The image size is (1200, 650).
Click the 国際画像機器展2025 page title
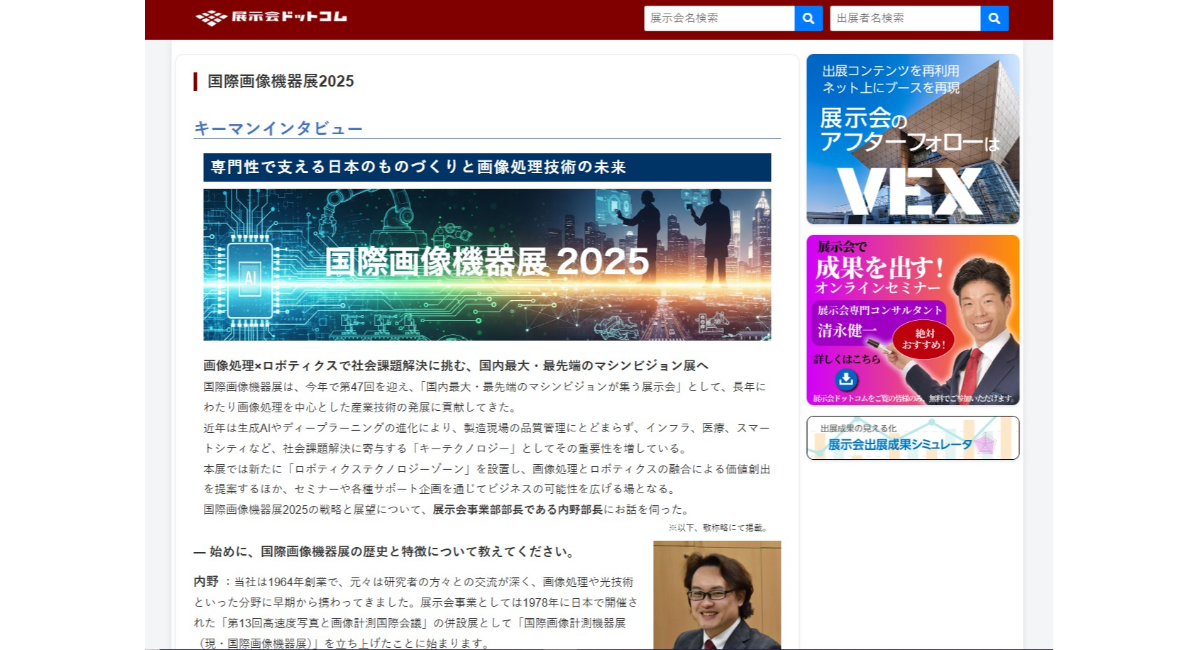(280, 81)
